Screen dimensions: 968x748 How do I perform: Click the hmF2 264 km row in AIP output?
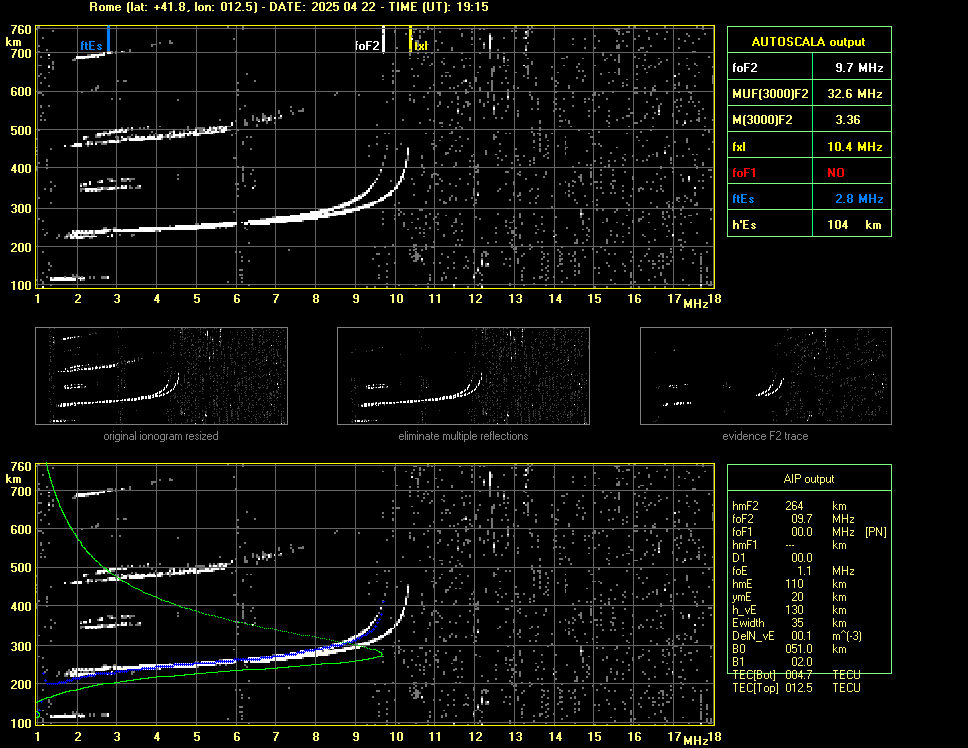(x=790, y=506)
